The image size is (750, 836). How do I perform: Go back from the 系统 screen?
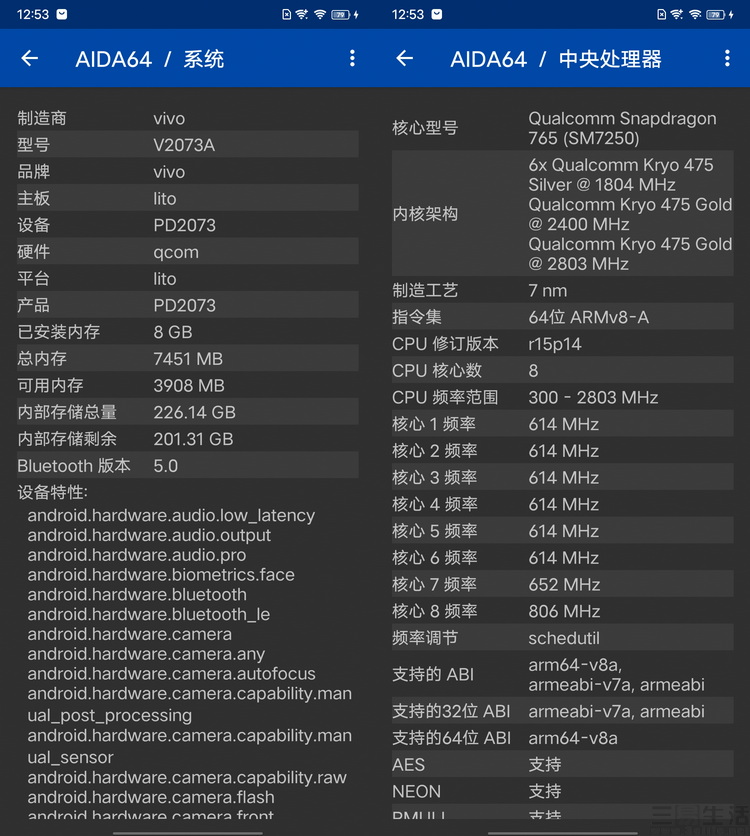tap(30, 58)
